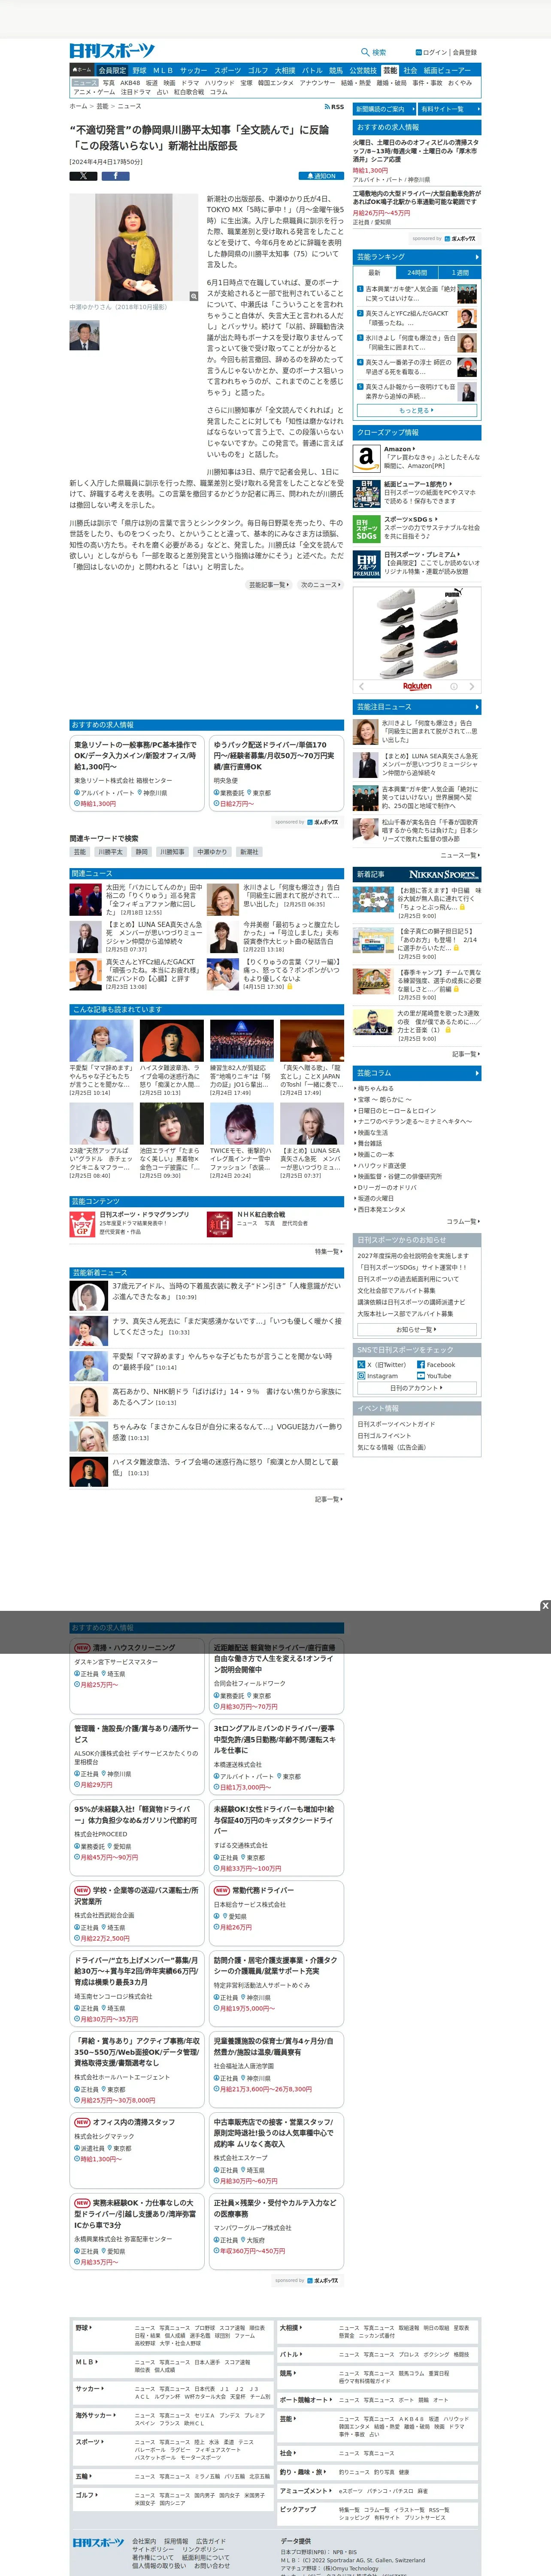Click the ad info icon beside the Rakuten logo

453,686
